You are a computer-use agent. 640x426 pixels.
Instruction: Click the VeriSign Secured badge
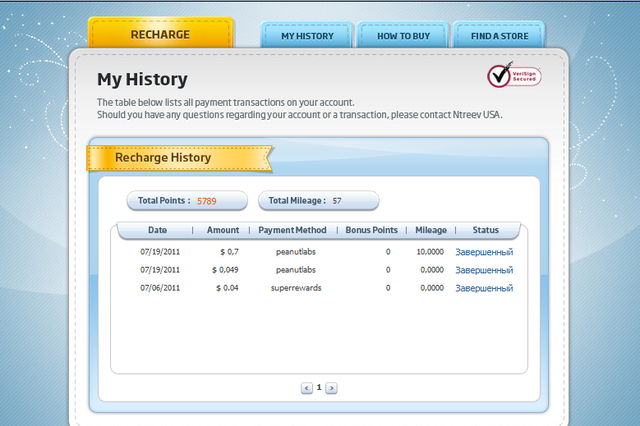[514, 75]
